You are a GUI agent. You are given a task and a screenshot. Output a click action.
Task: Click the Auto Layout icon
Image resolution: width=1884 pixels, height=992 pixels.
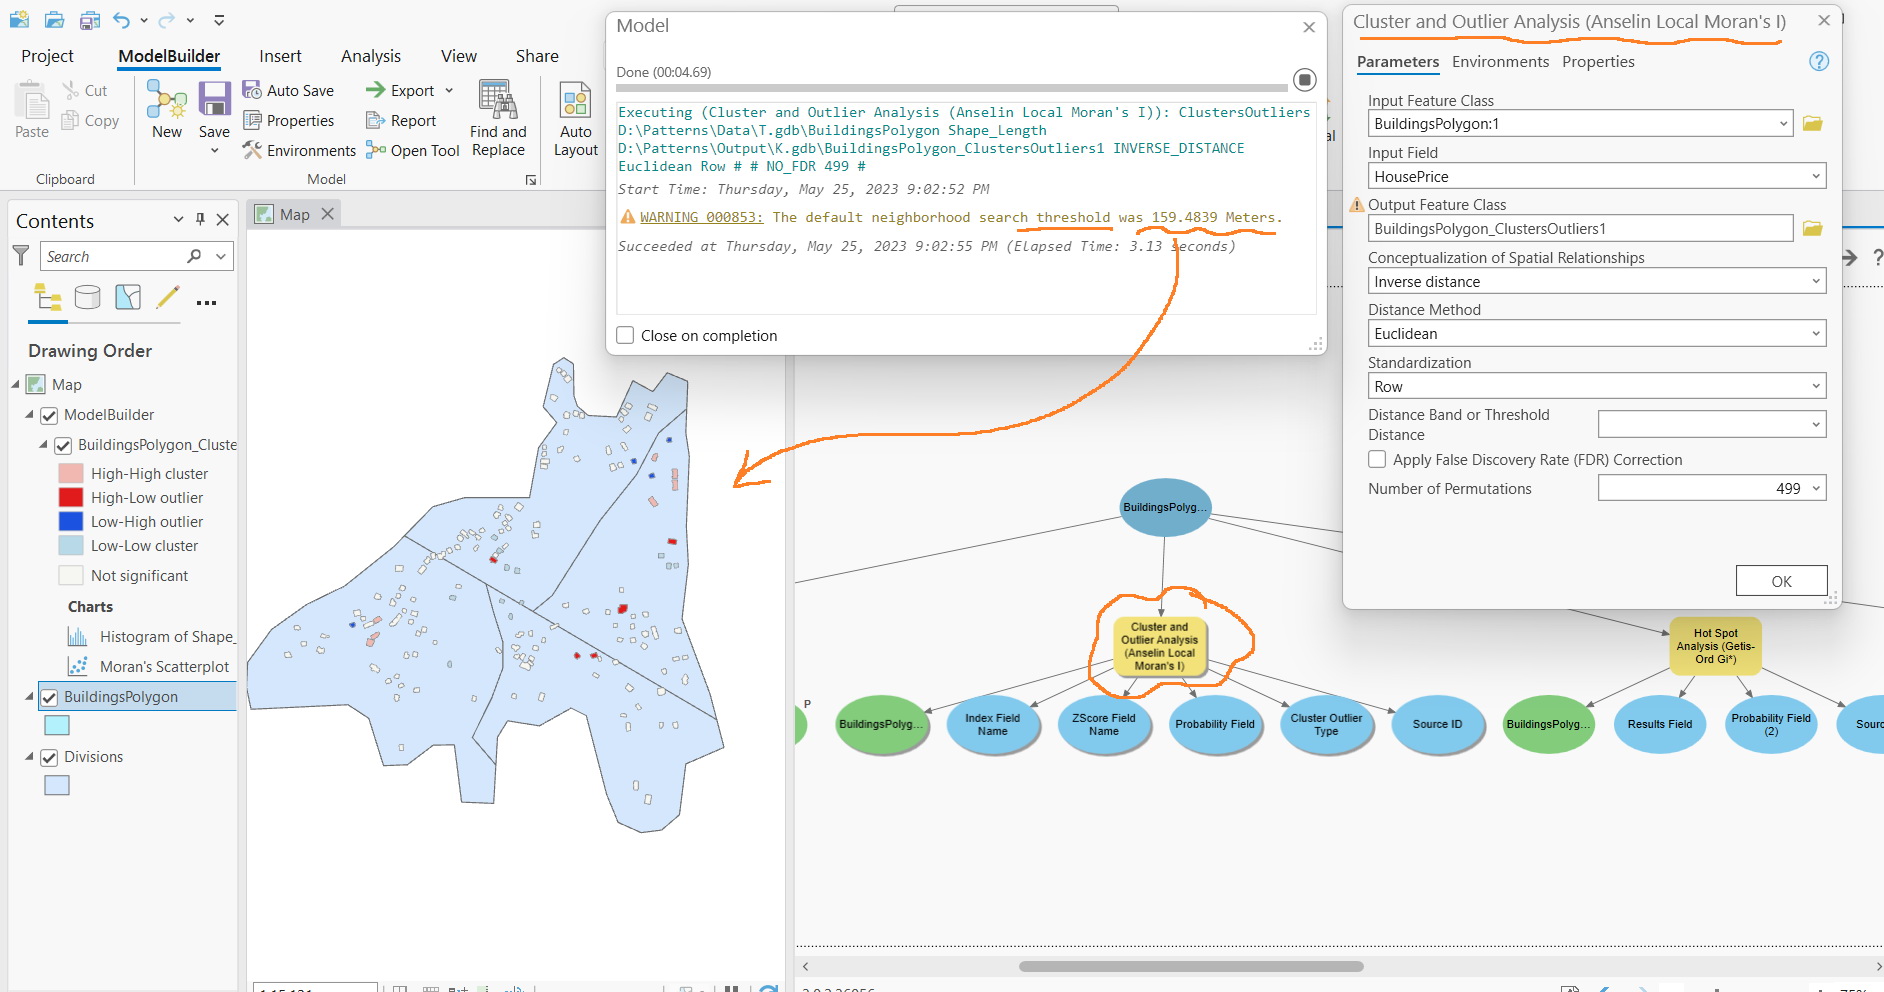click(576, 100)
